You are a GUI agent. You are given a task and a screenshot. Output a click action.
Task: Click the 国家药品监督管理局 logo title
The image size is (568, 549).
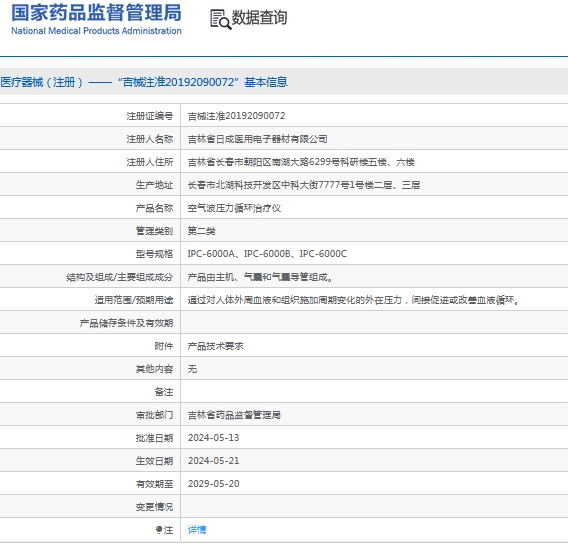pos(96,13)
